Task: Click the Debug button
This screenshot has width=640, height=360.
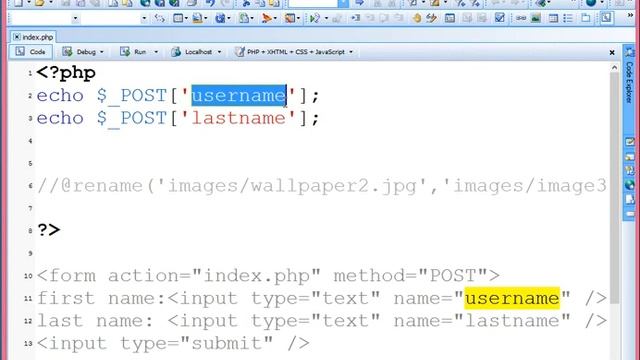Action: (79, 52)
